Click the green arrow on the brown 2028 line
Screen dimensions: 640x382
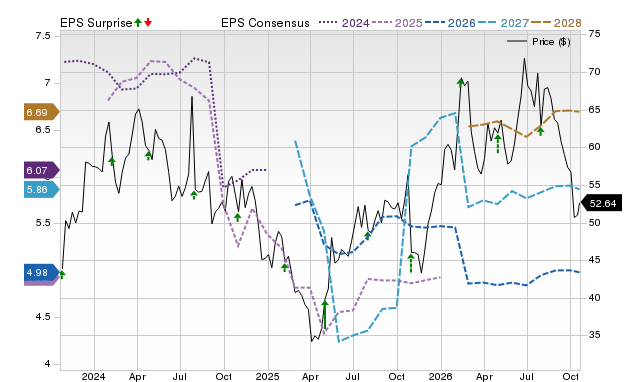[540, 131]
